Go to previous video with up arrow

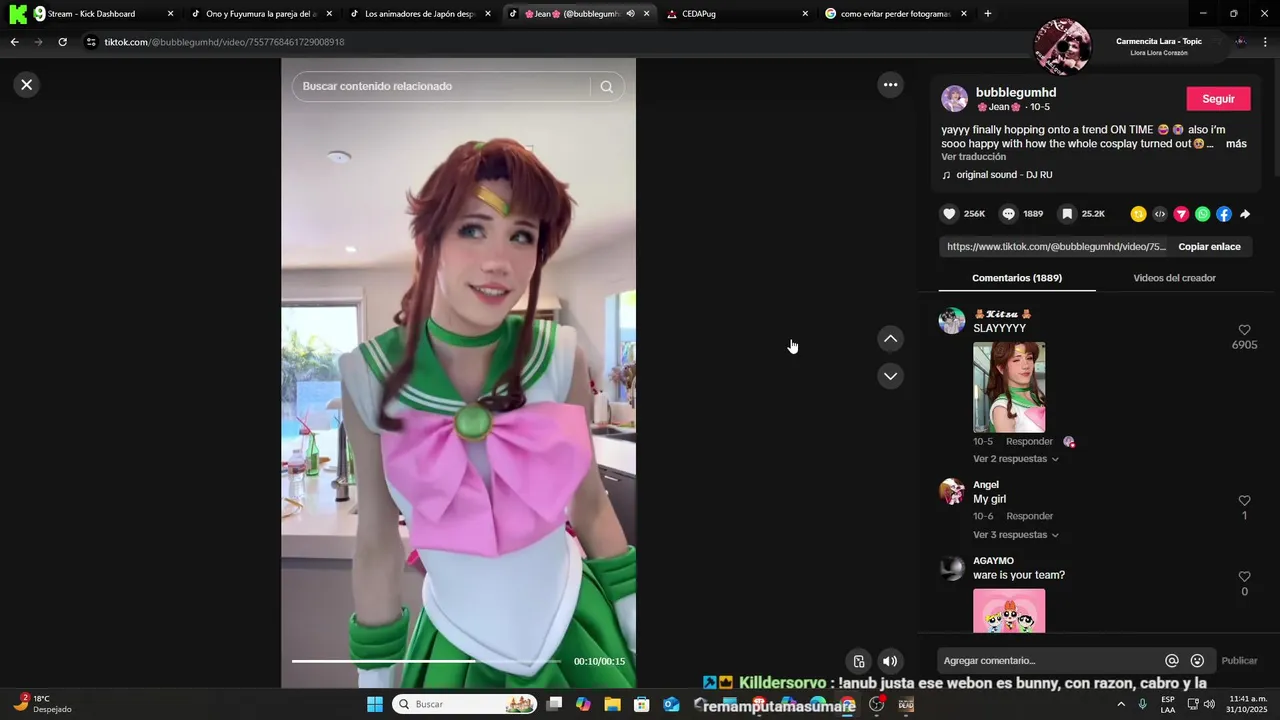point(890,339)
